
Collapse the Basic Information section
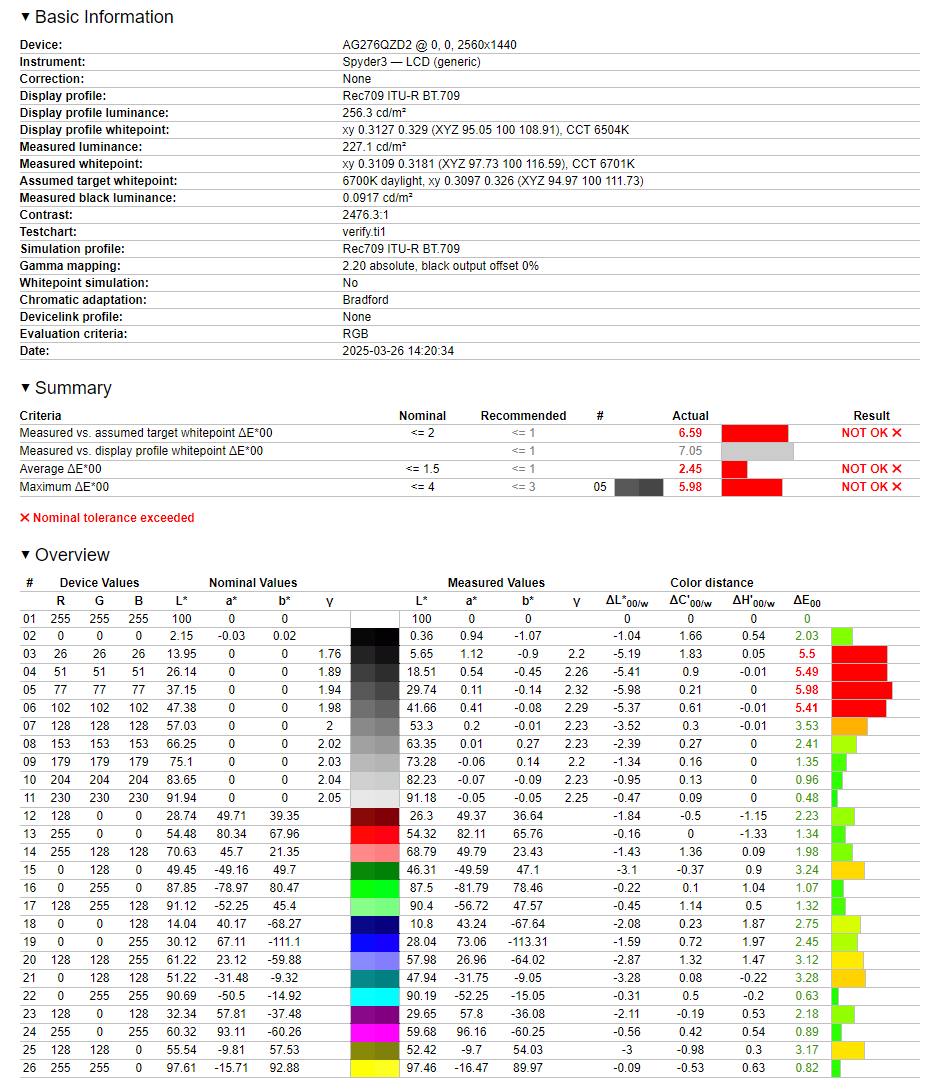coord(97,17)
